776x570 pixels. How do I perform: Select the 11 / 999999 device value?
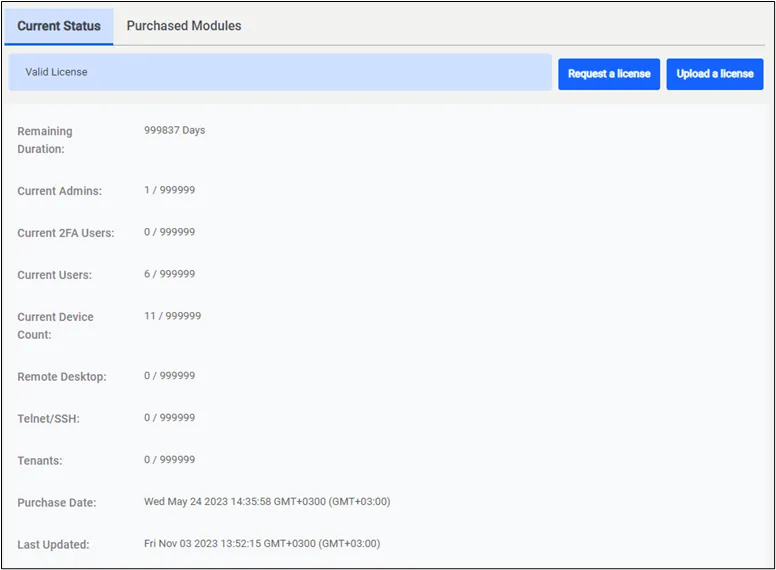point(173,316)
